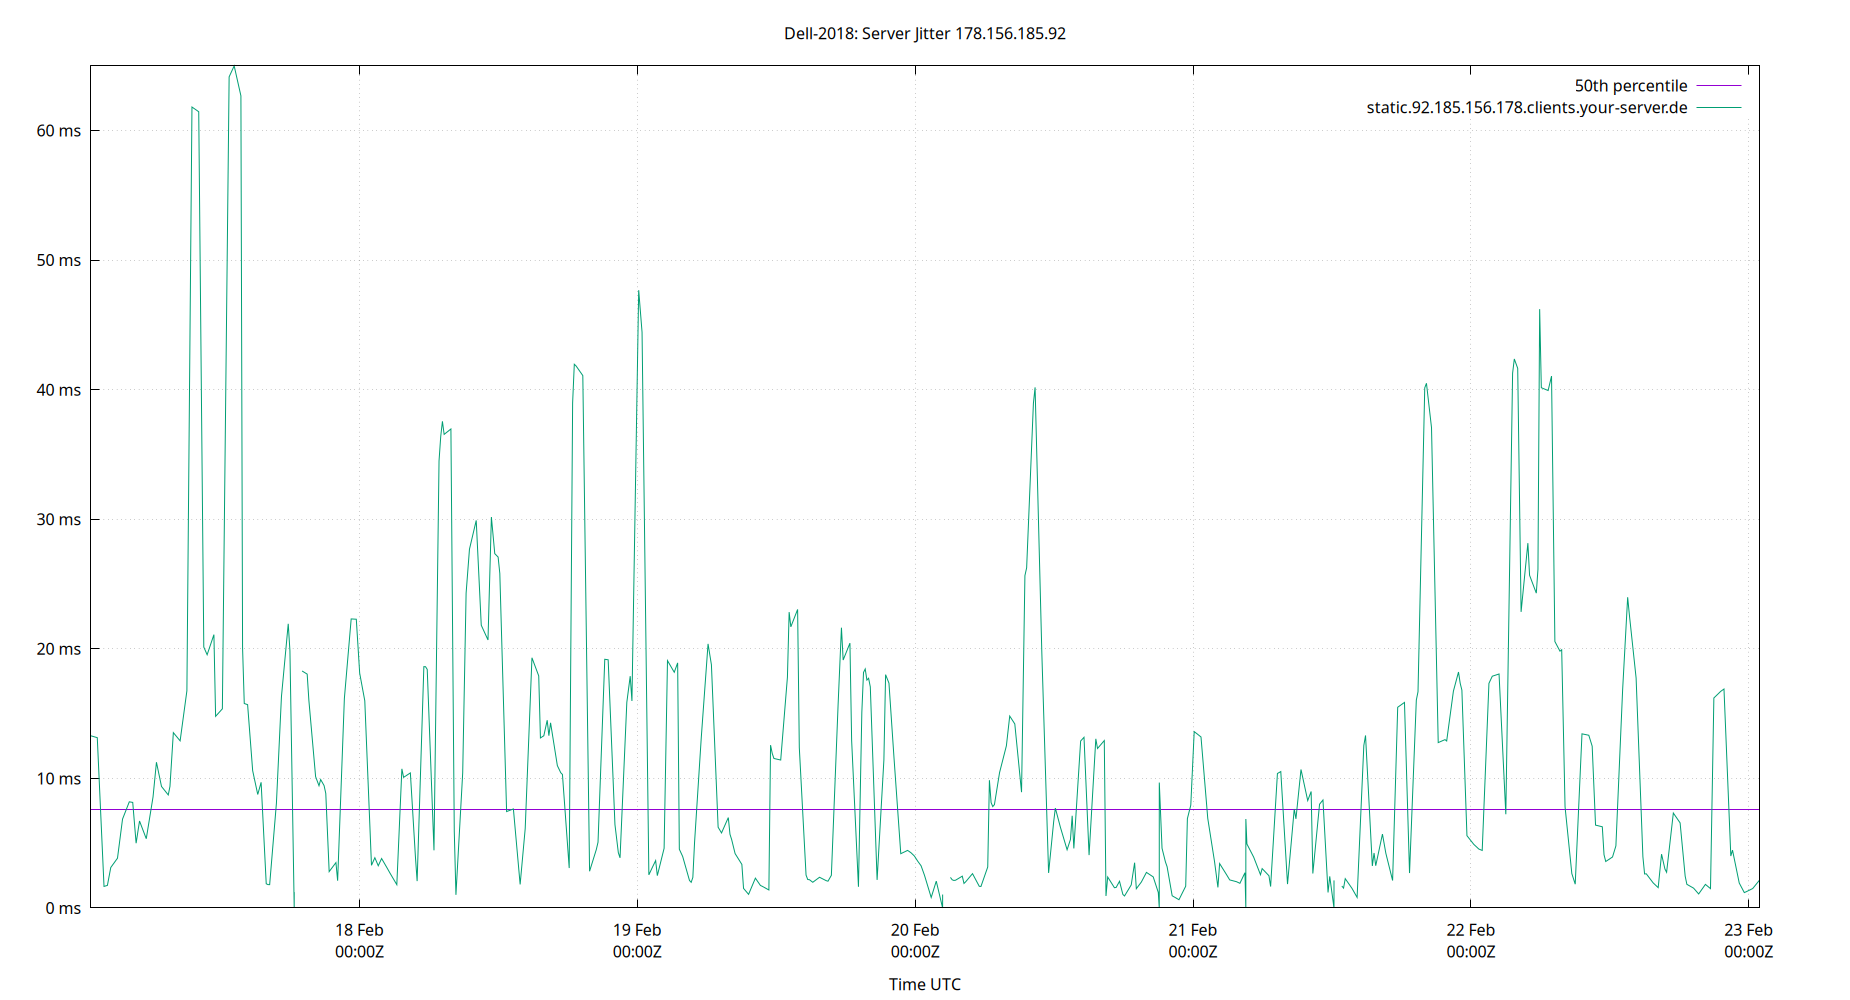Click the green legend line sample
Screen dimensions: 1850x1000
click(1717, 107)
